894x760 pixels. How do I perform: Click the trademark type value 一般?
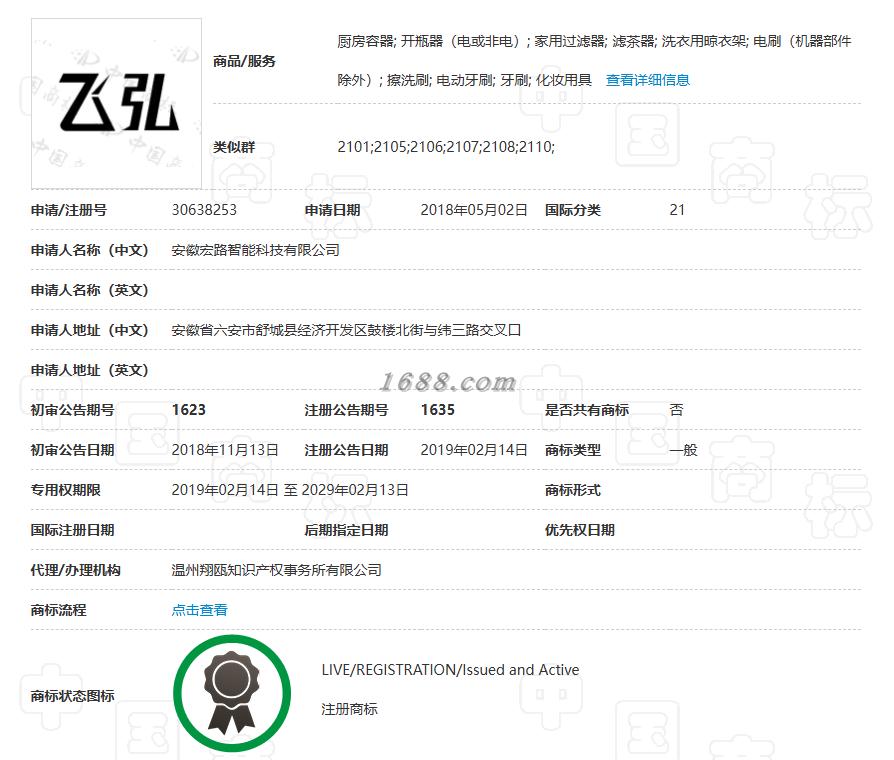684,450
